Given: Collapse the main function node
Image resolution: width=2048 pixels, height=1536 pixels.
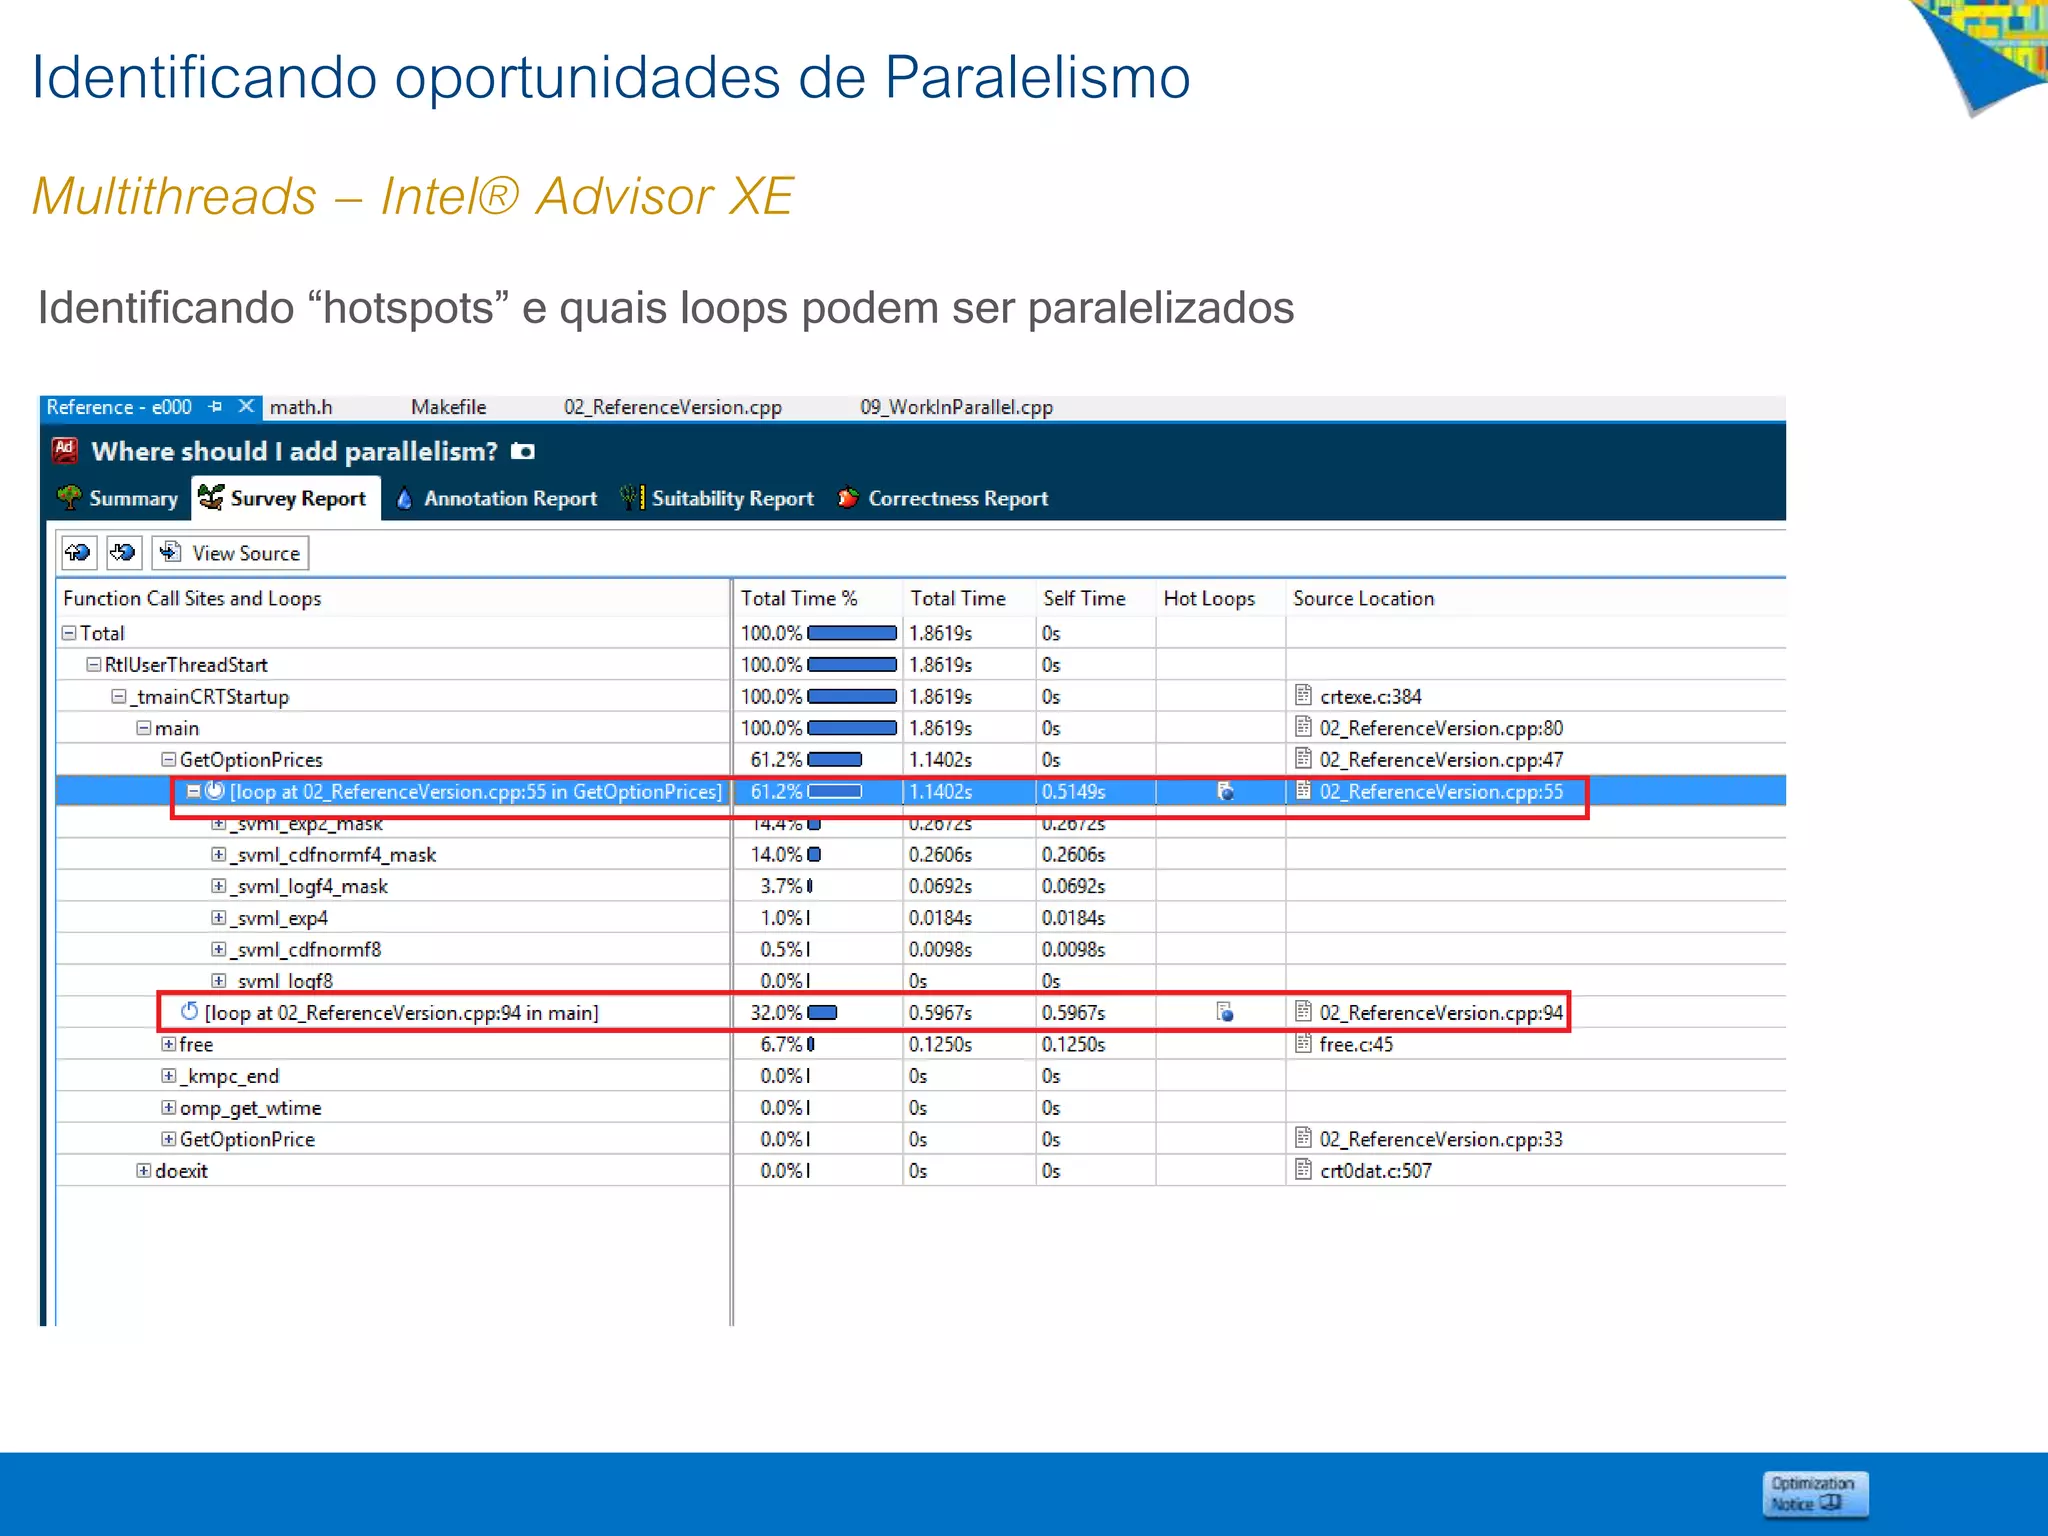Looking at the screenshot, I should tap(144, 728).
